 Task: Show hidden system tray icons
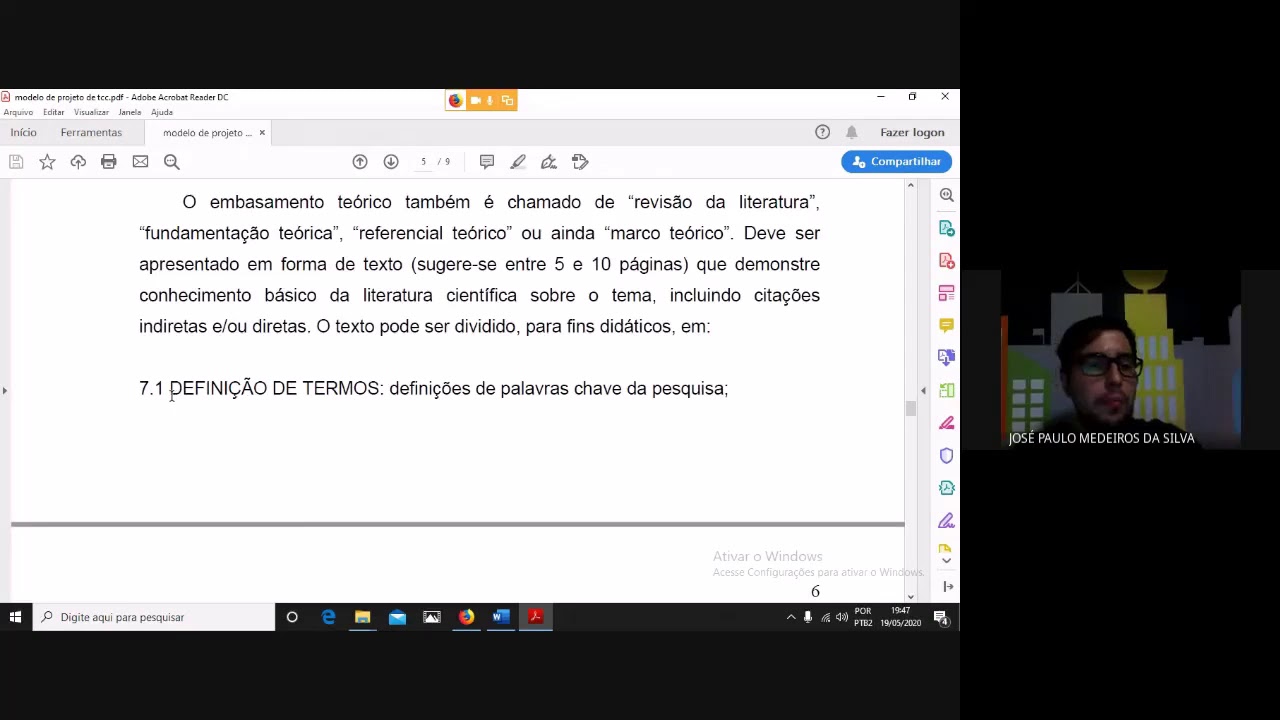791,617
